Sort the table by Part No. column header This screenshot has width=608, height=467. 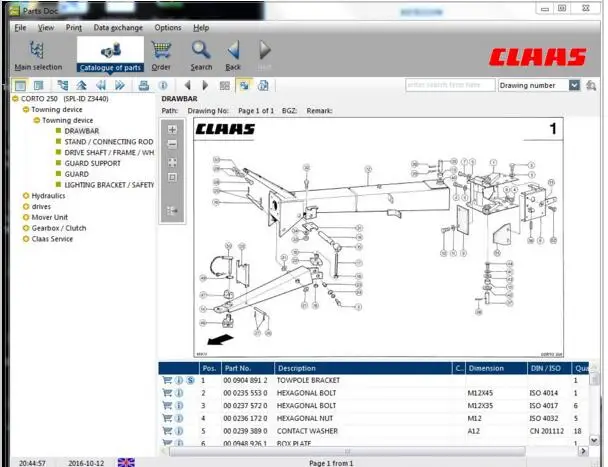[244, 368]
